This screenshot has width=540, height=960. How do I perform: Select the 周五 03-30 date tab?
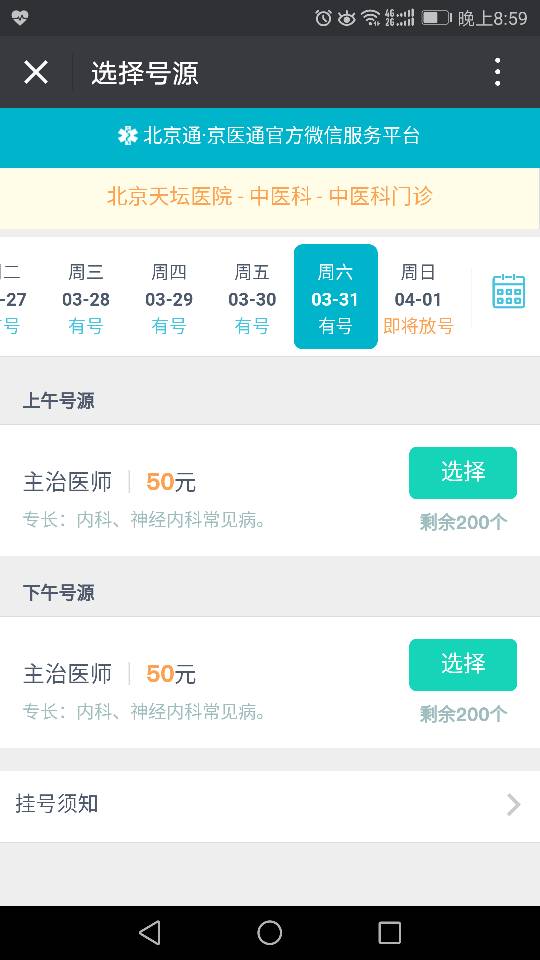click(x=252, y=298)
